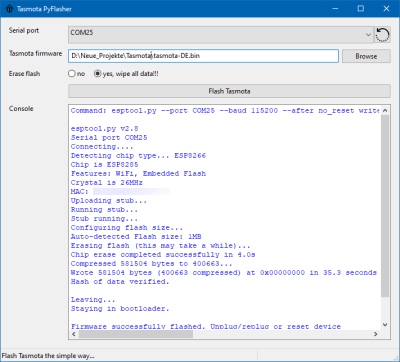Click the "Console" label

[21, 108]
